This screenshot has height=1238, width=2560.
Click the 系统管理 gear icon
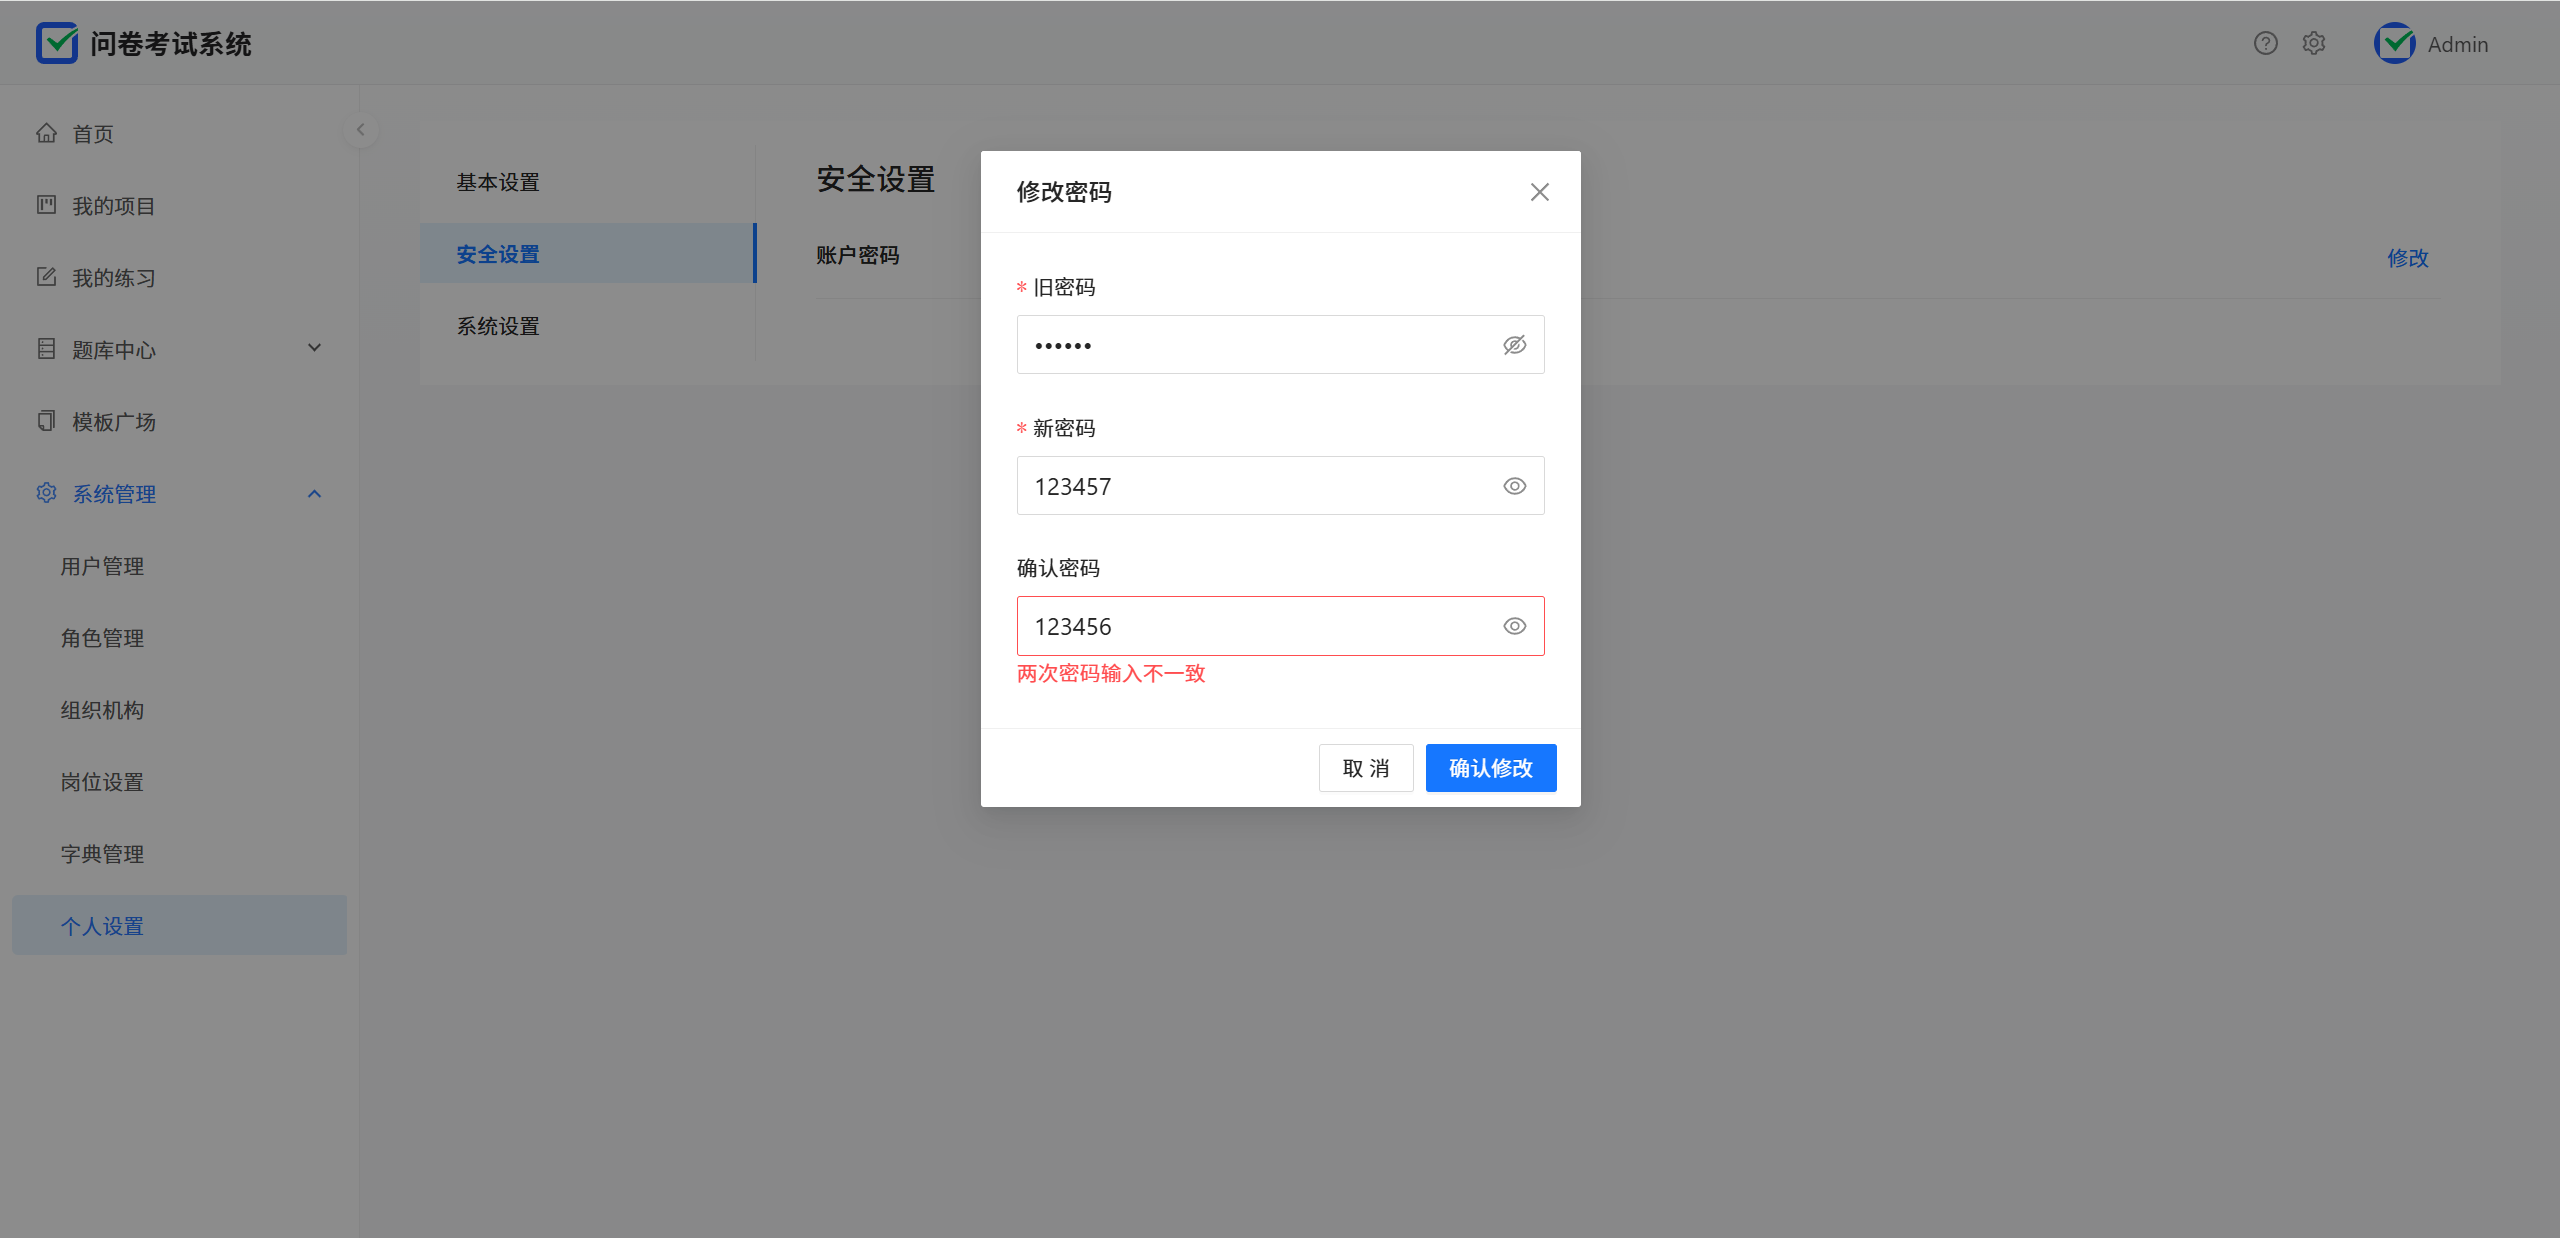point(46,493)
